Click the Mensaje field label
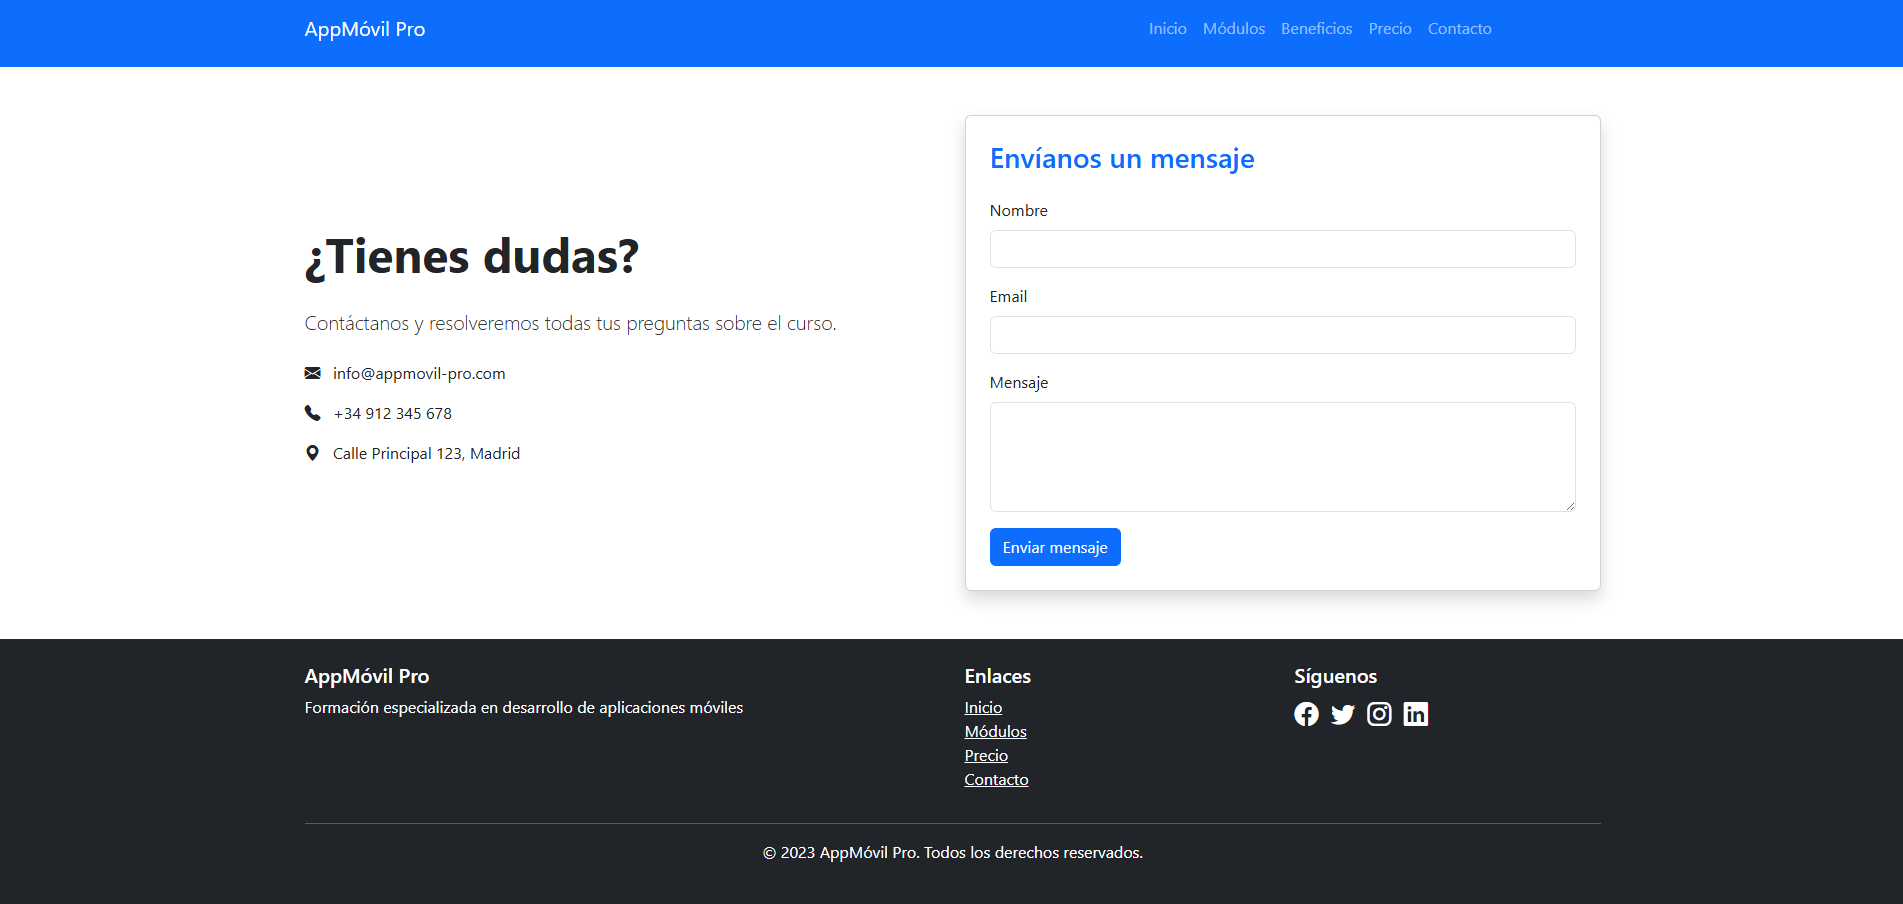 [1019, 383]
